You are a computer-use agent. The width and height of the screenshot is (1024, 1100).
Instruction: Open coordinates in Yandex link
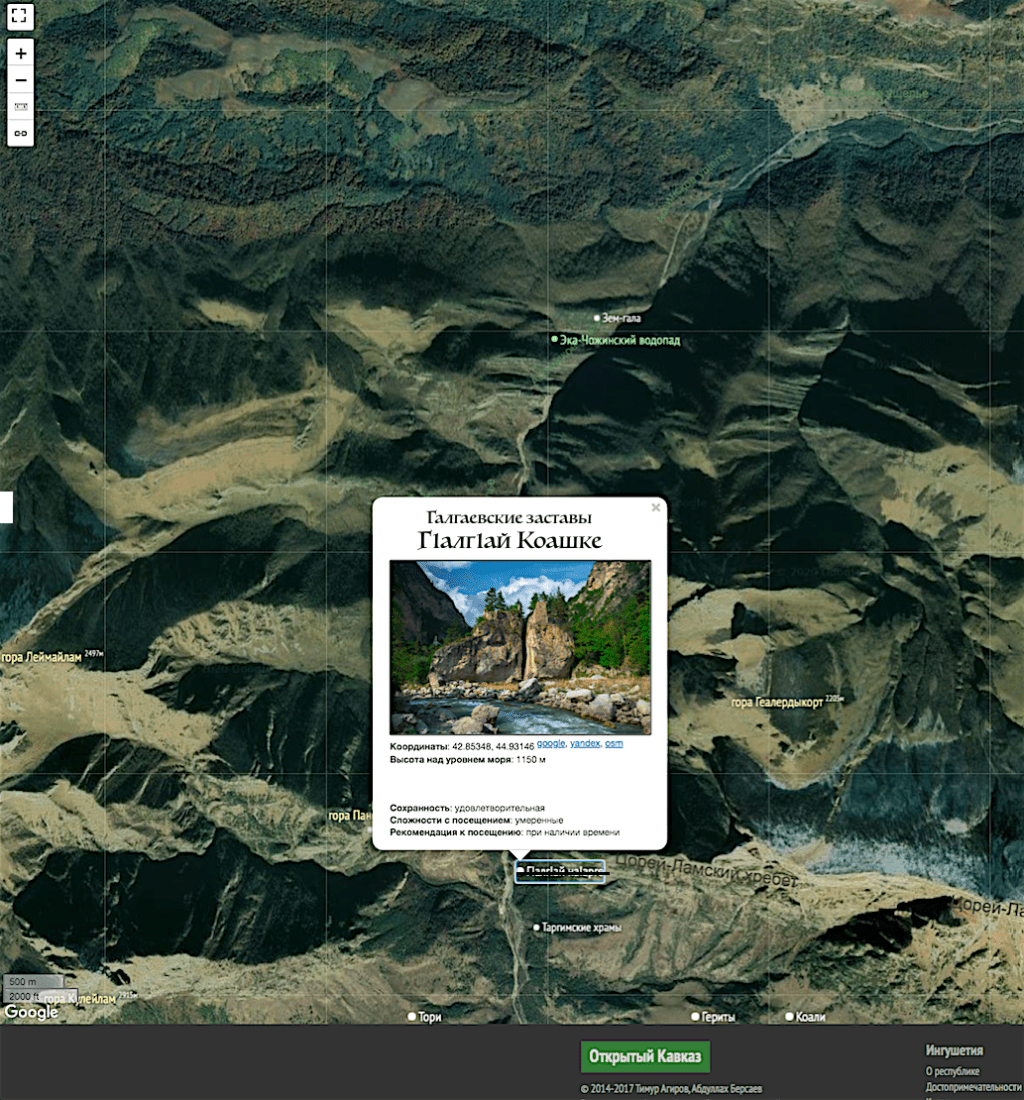point(585,745)
